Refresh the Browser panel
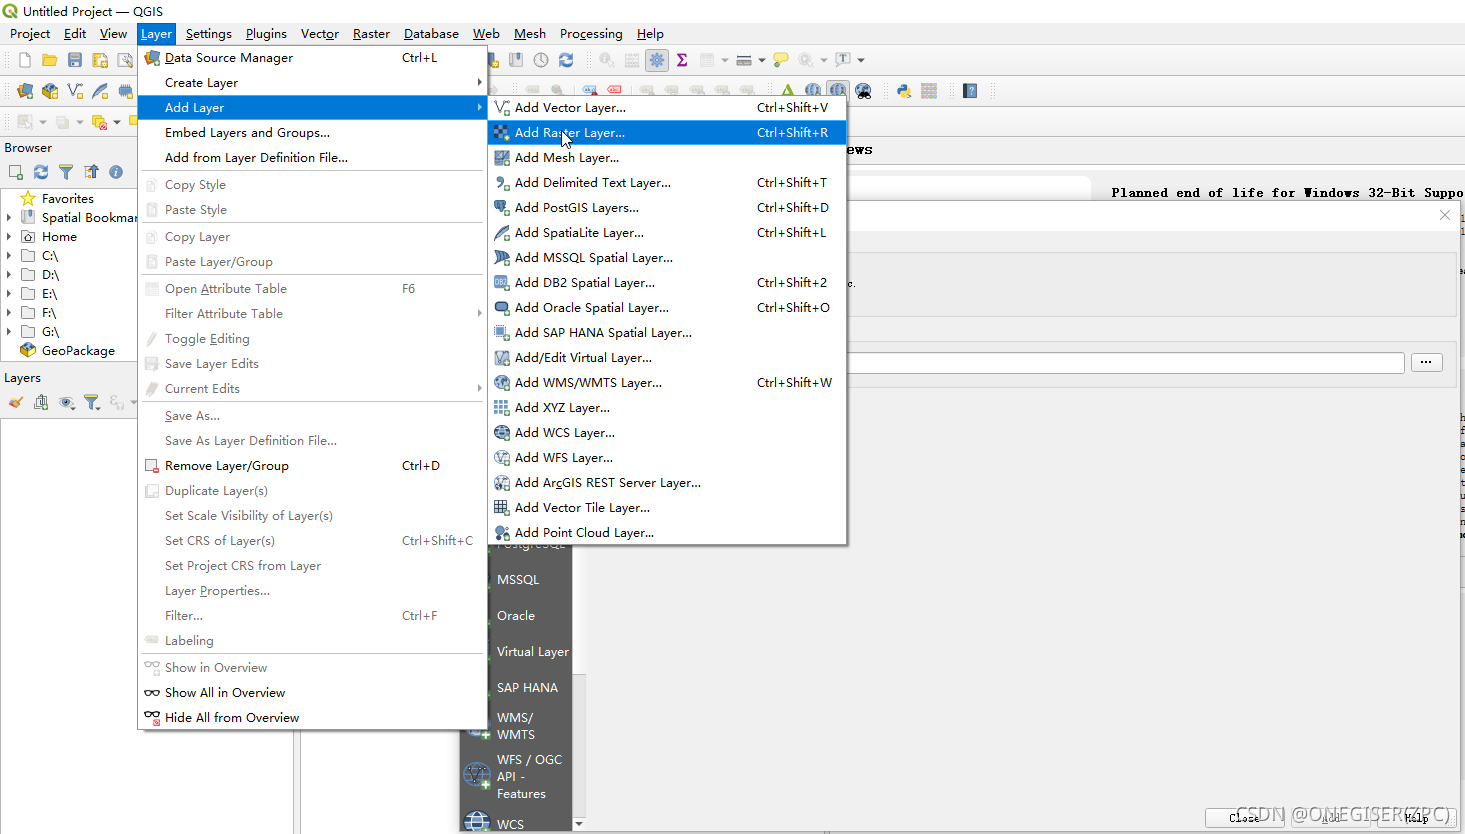 click(x=41, y=172)
